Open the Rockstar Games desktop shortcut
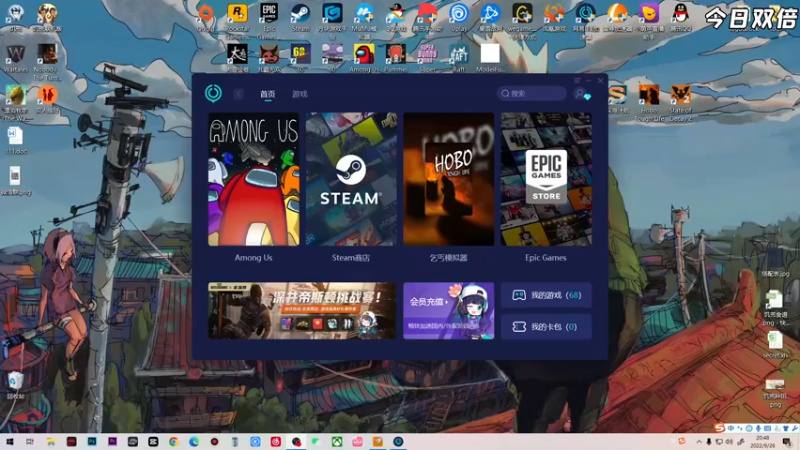The height and width of the screenshot is (450, 800). [x=237, y=20]
